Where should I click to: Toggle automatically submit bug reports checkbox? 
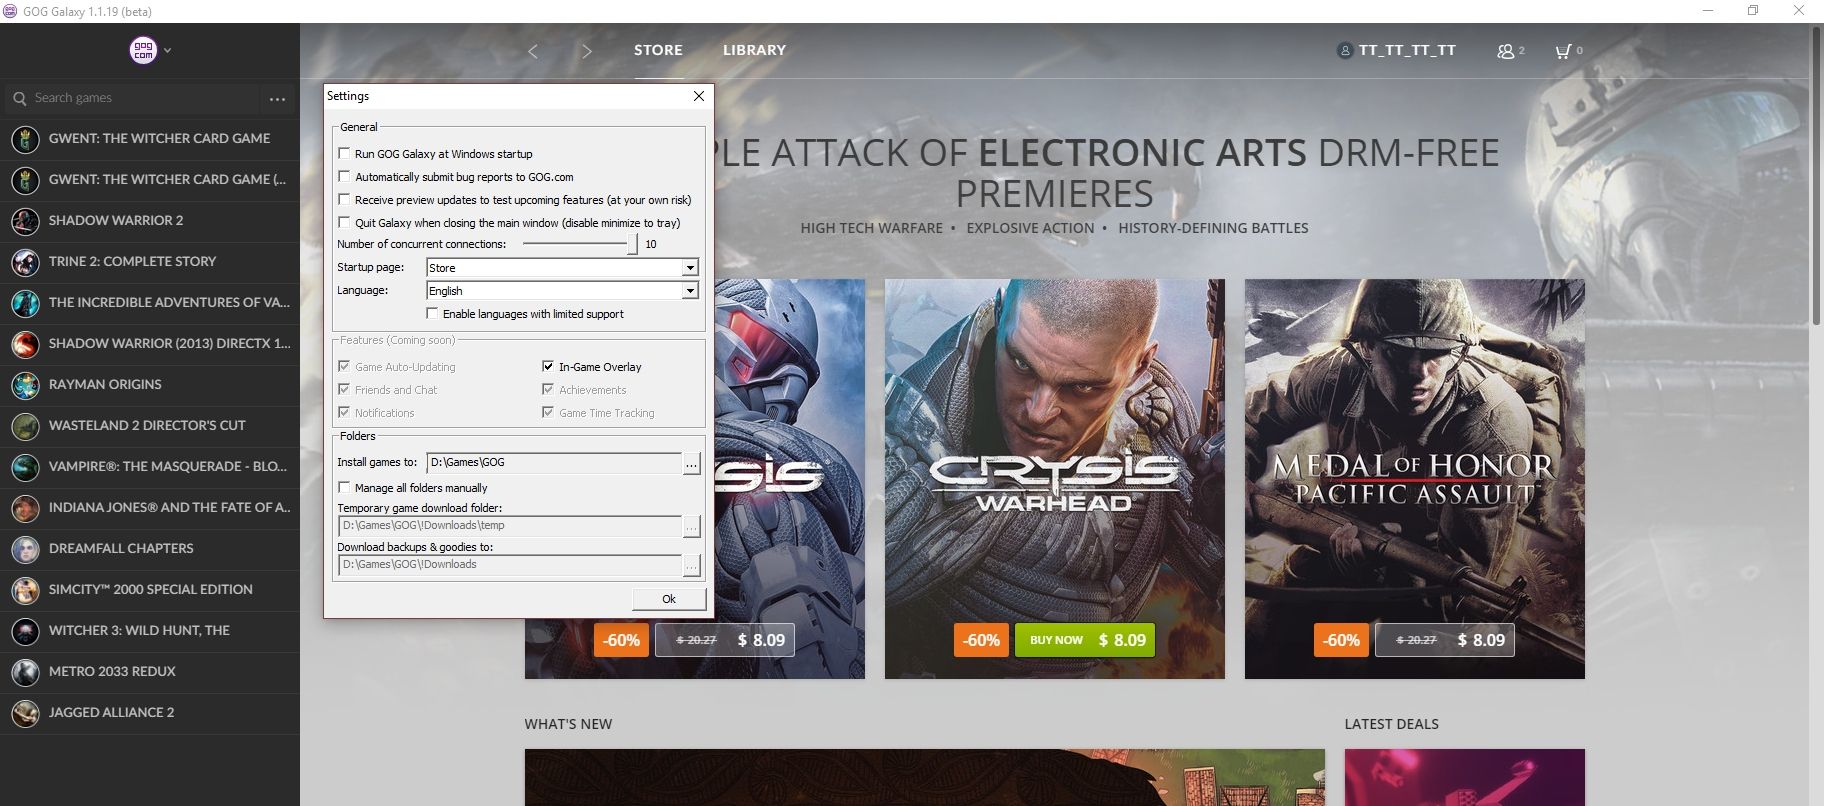pos(344,176)
